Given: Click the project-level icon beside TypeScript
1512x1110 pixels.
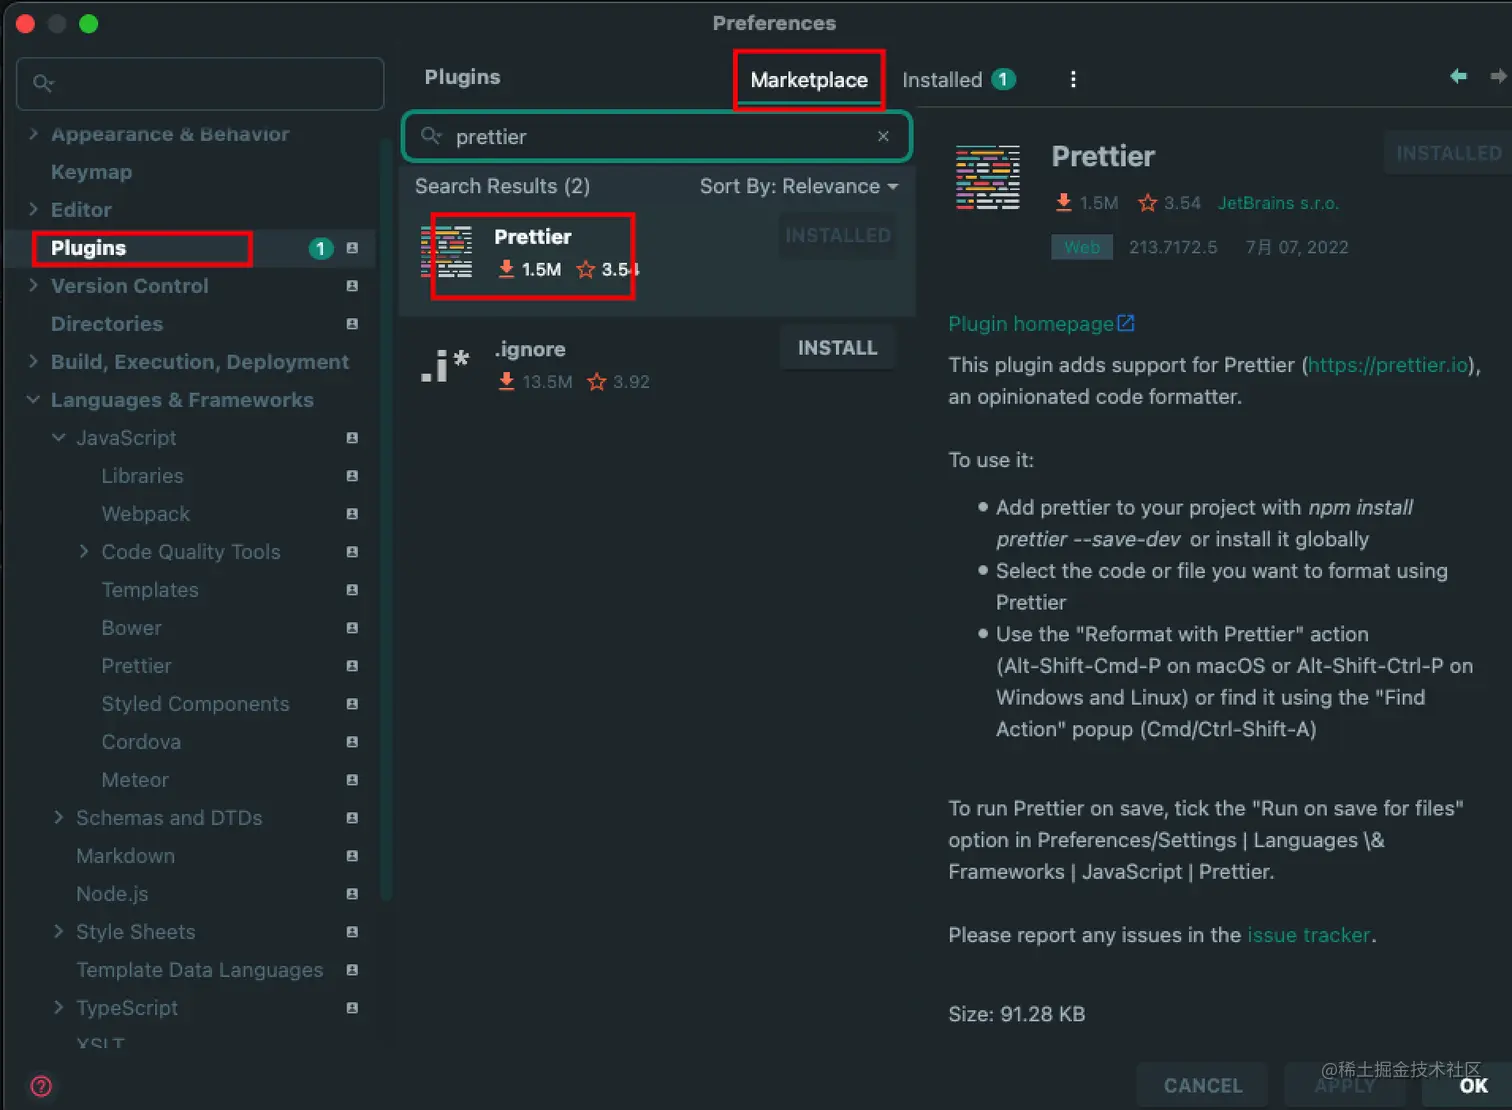Looking at the screenshot, I should coord(352,1008).
